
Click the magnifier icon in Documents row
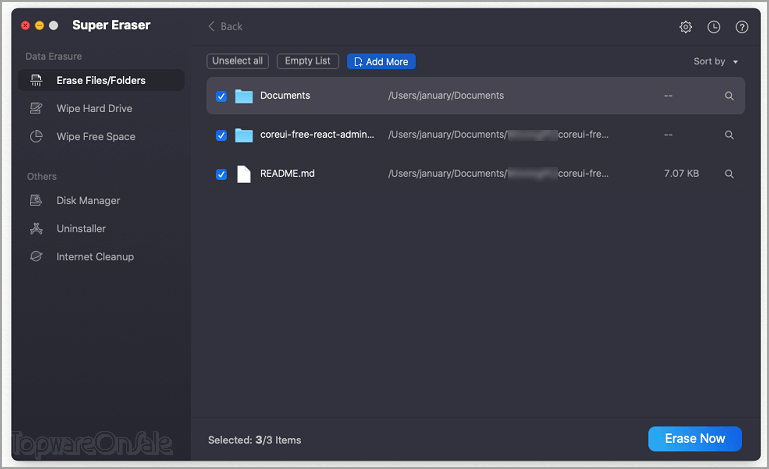point(729,96)
